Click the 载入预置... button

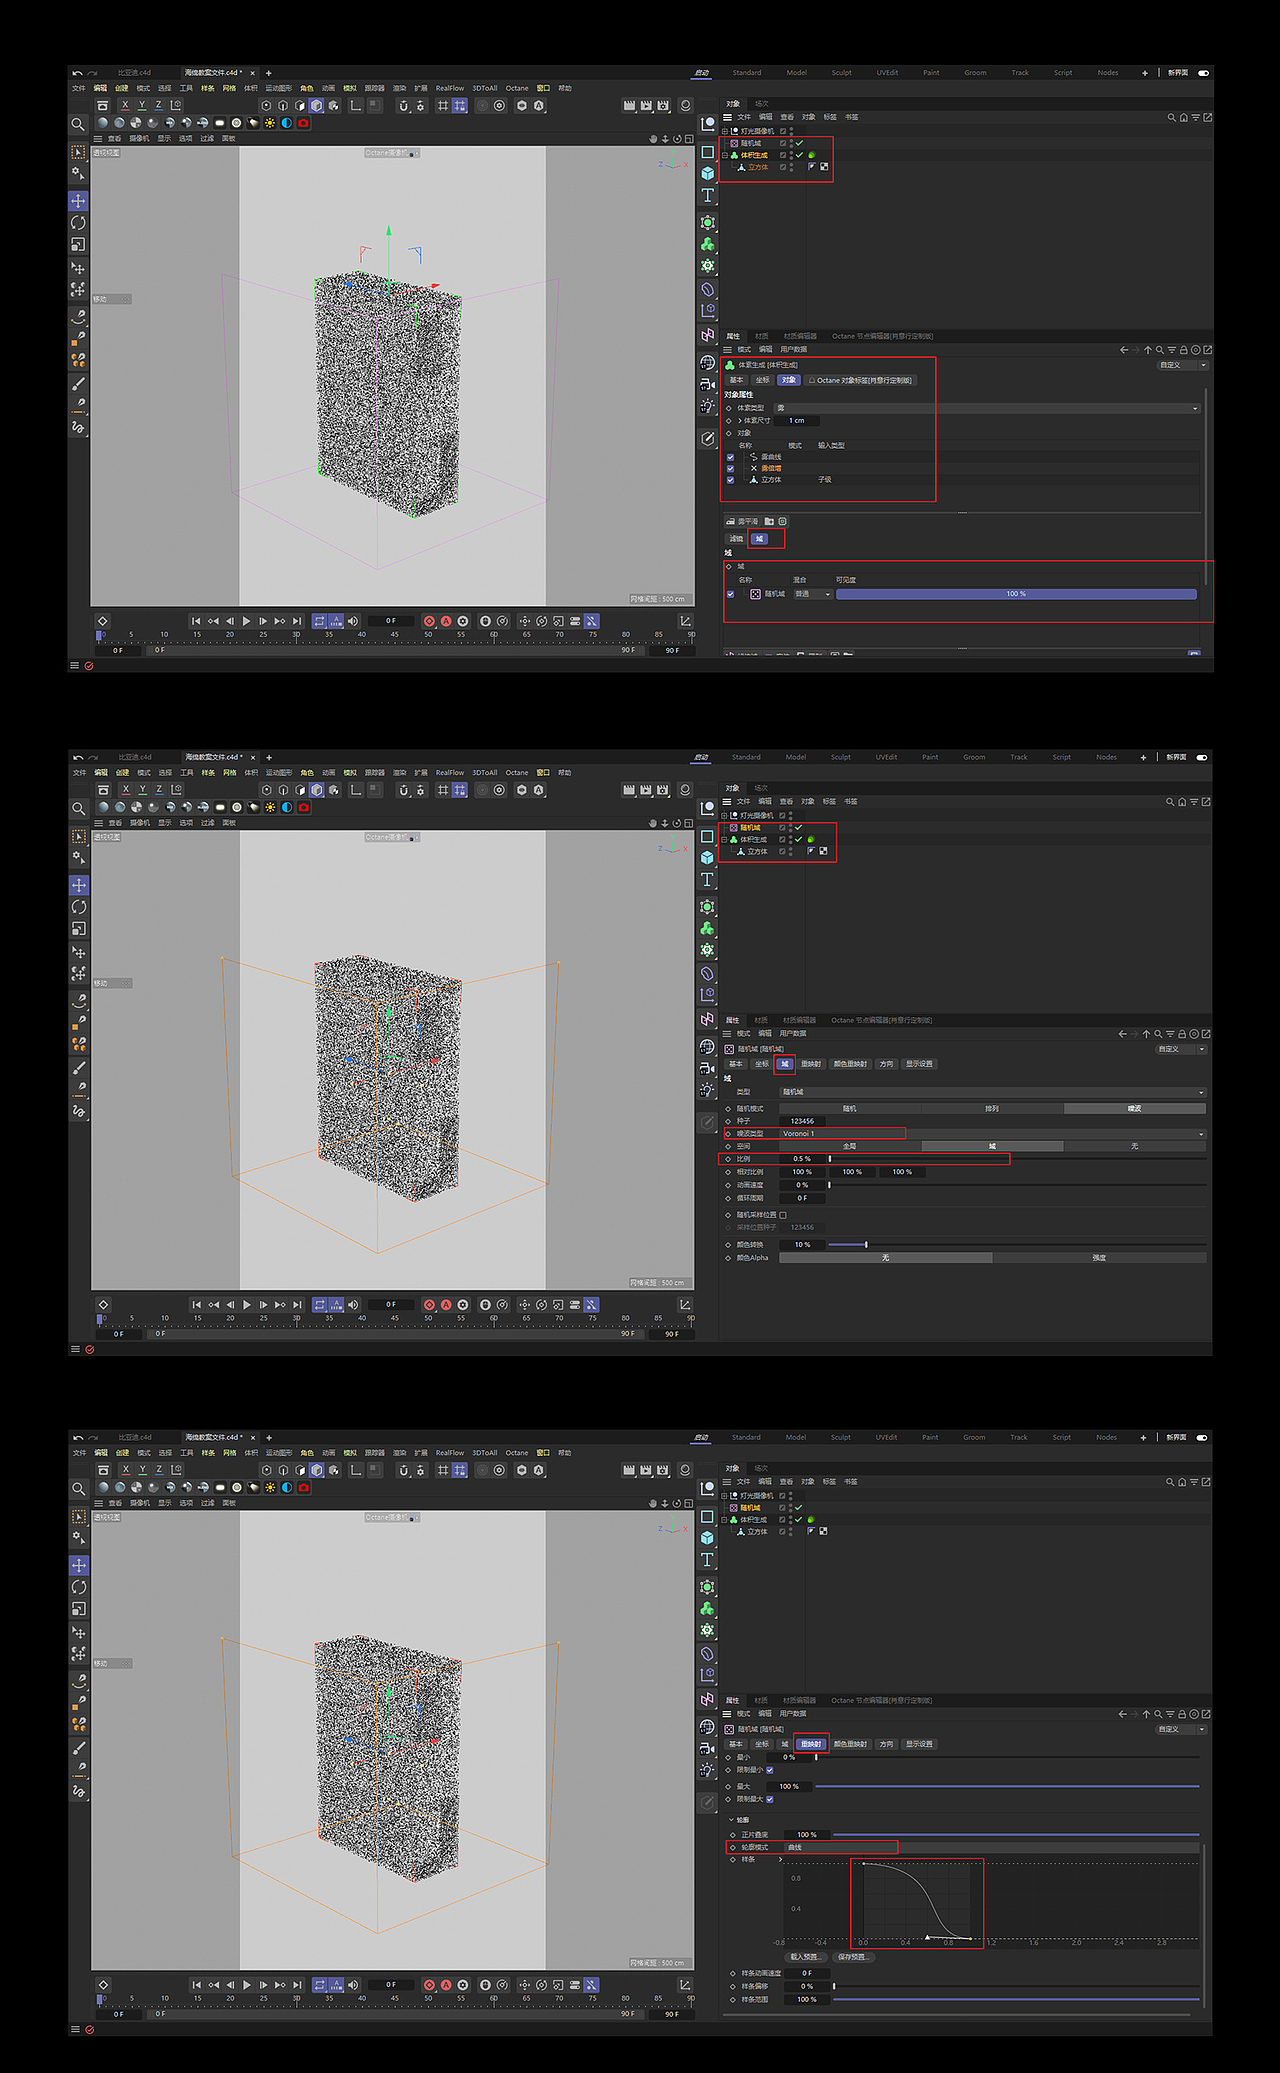[804, 1957]
